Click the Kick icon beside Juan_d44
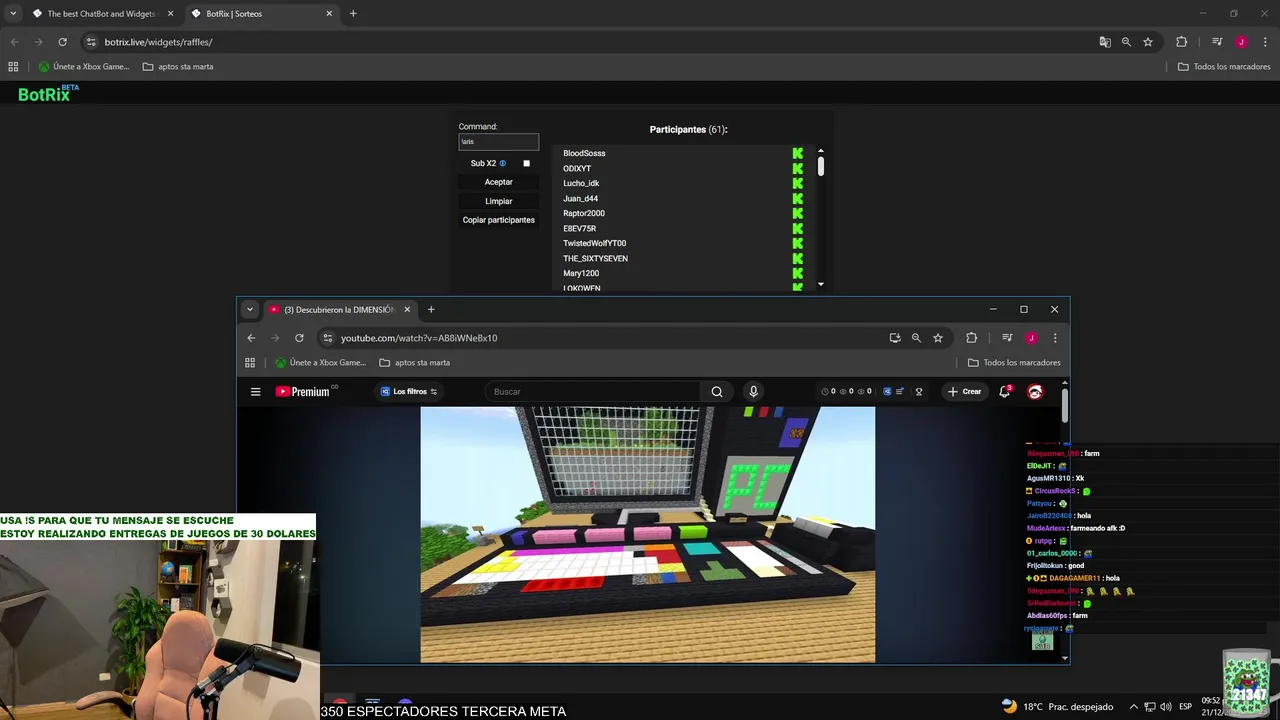Viewport: 1280px width, 720px height. pyautogui.click(x=798, y=198)
